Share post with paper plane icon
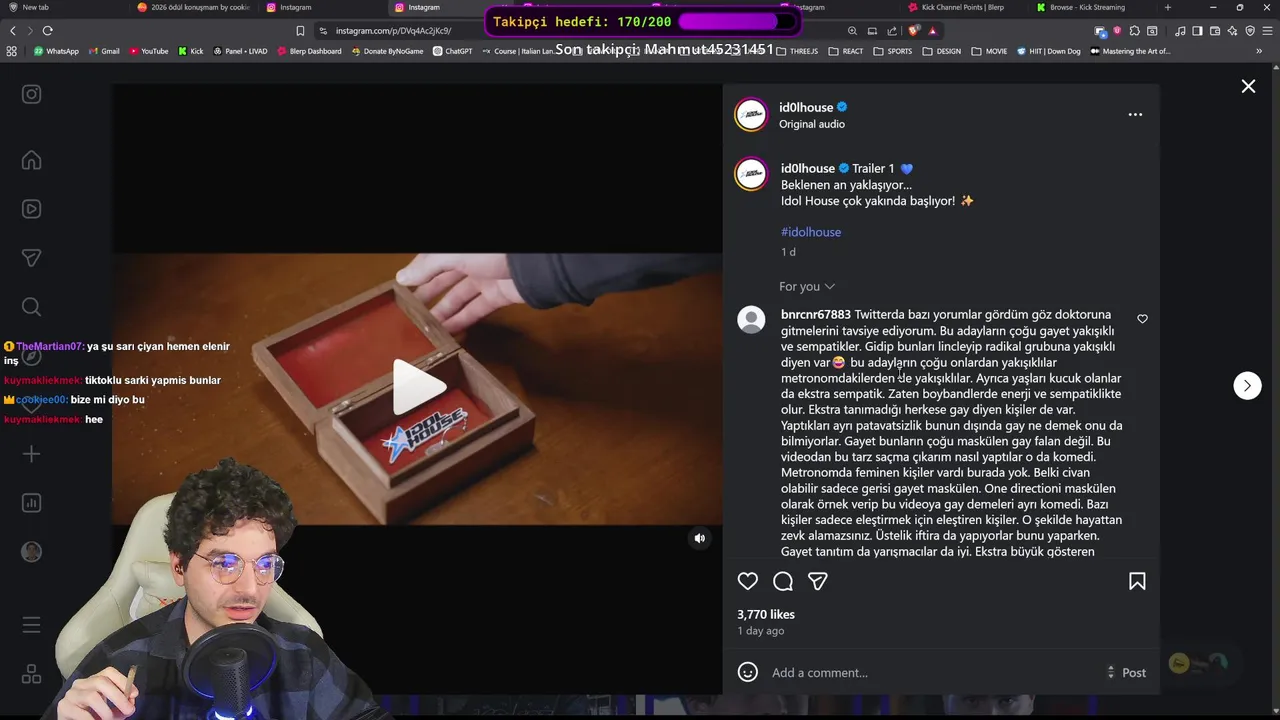Viewport: 1280px width, 720px height. [x=818, y=581]
